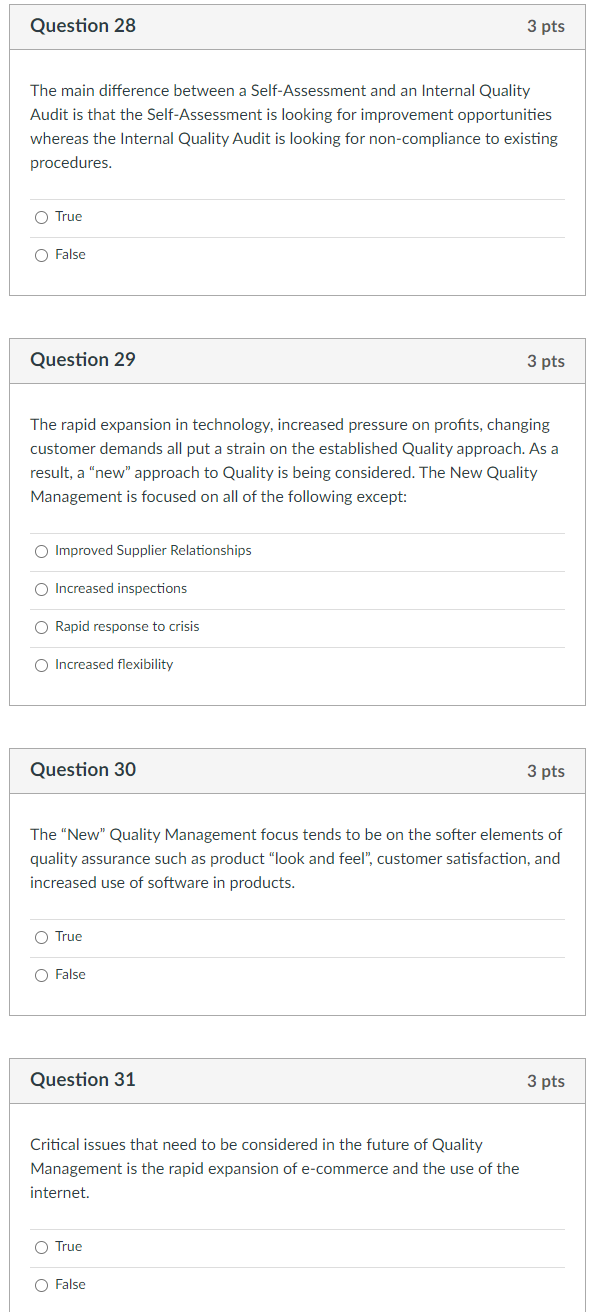Click the 3 pts label on Question 31
Image resolution: width=599 pixels, height=1312 pixels.
click(546, 1080)
